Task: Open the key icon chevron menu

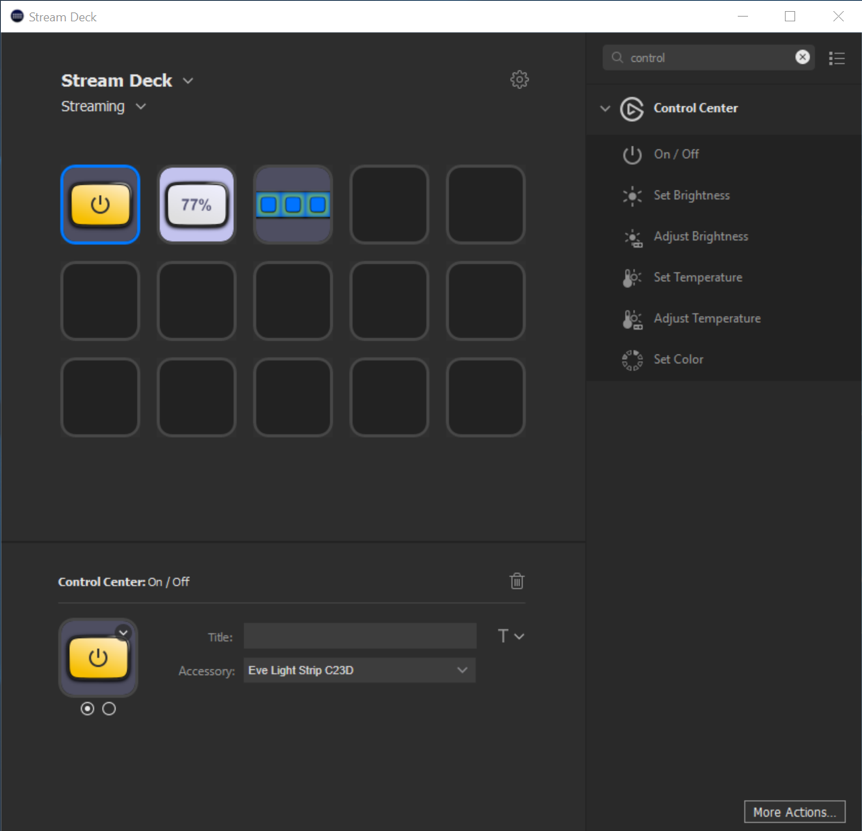Action: click(123, 633)
